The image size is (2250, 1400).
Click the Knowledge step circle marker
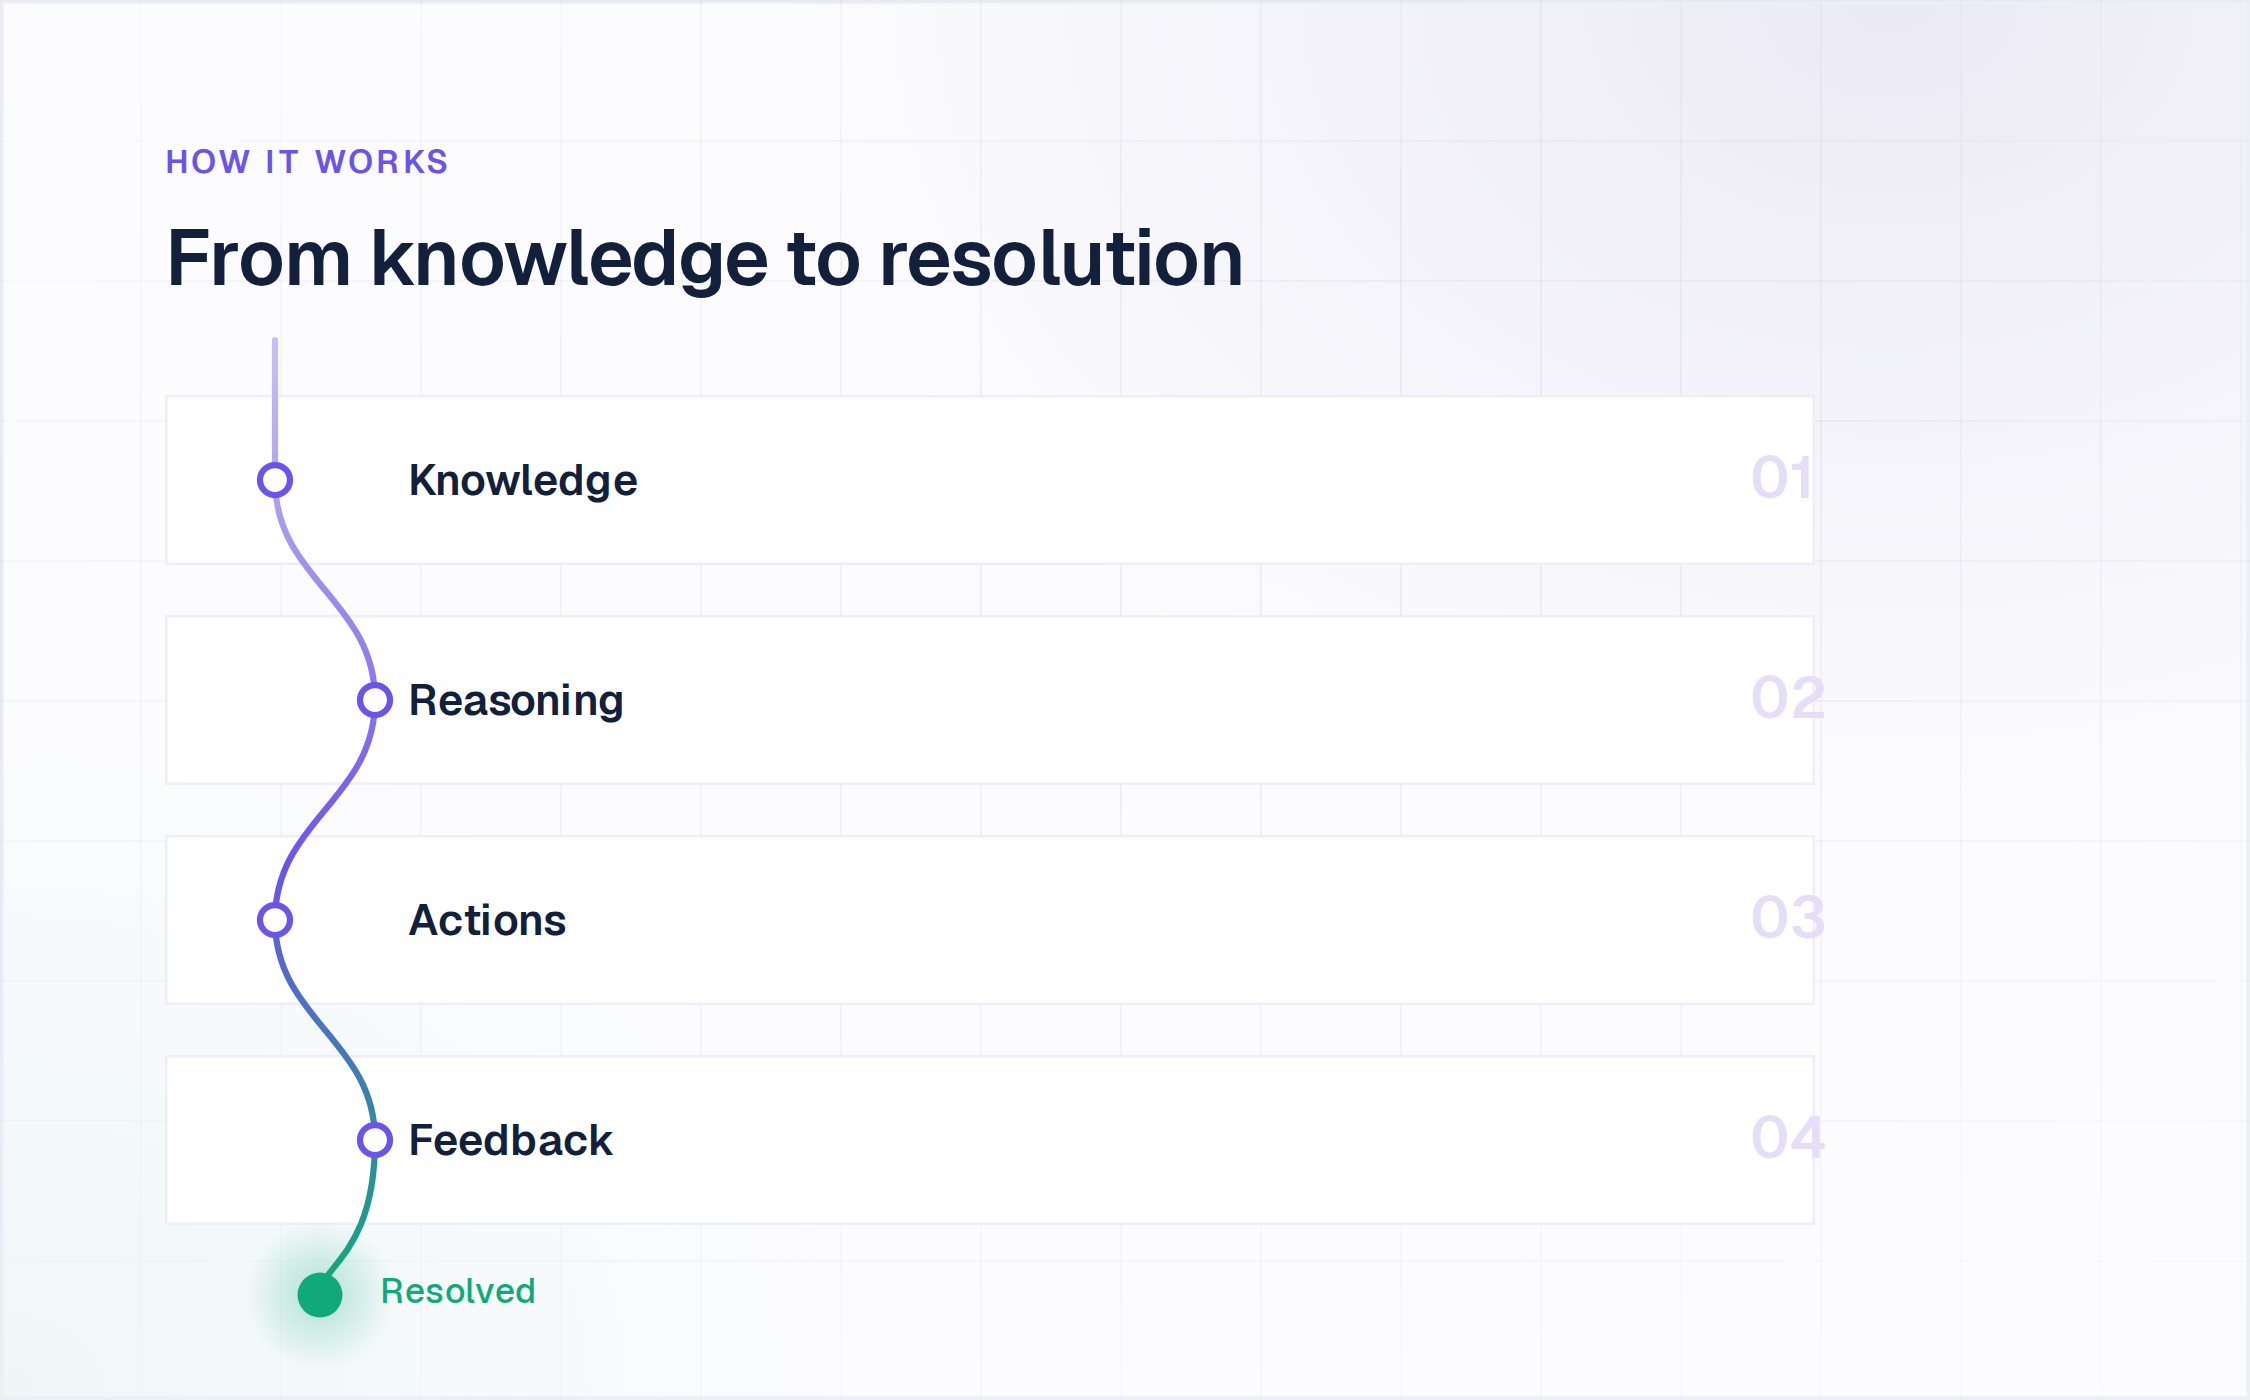pos(275,480)
